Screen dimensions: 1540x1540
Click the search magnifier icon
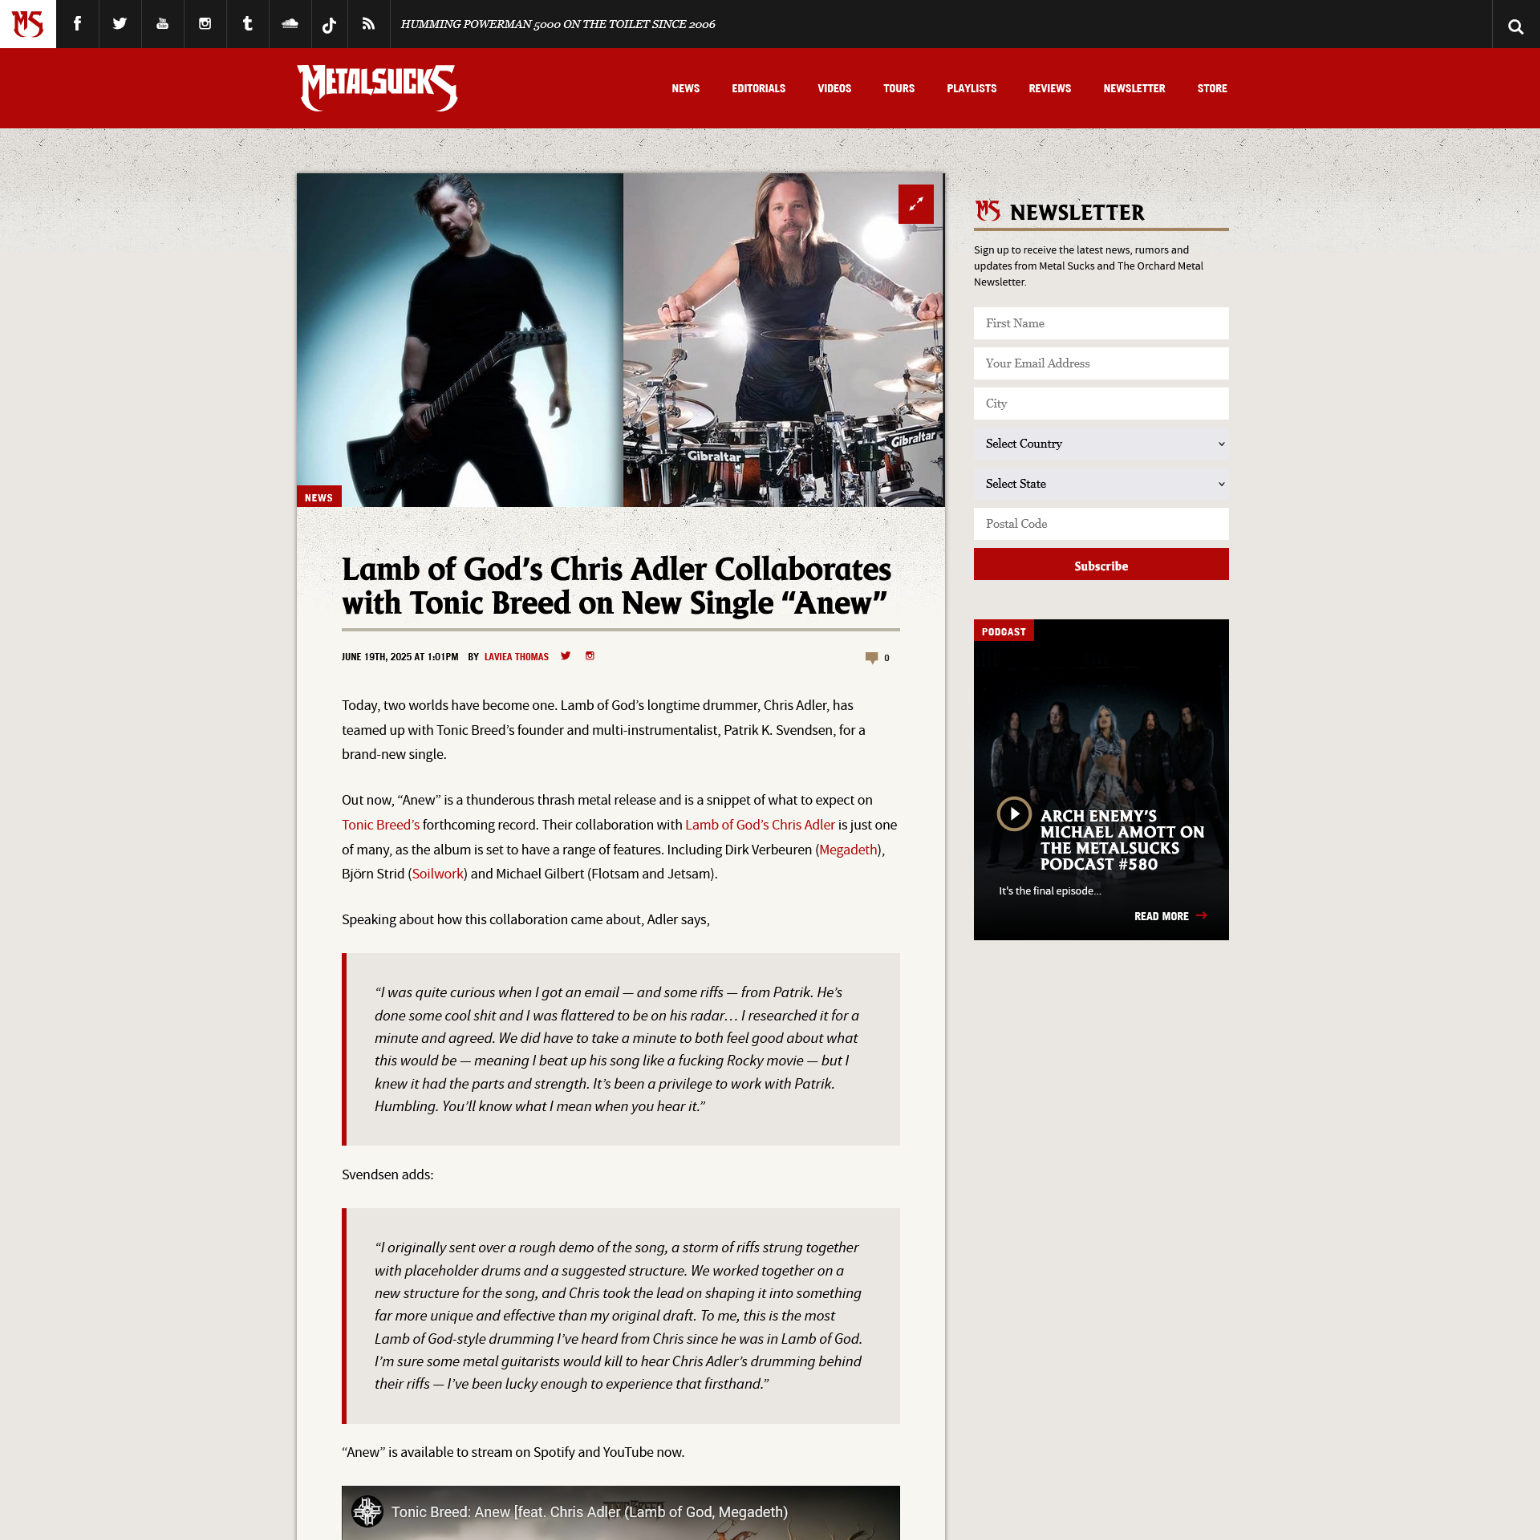click(1516, 26)
